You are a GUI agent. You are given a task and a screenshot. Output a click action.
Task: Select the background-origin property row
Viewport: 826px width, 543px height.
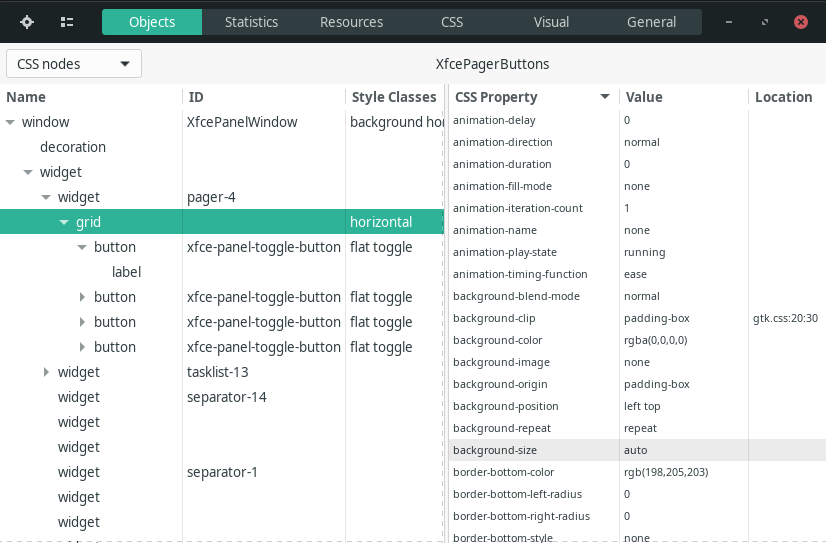tap(637, 384)
